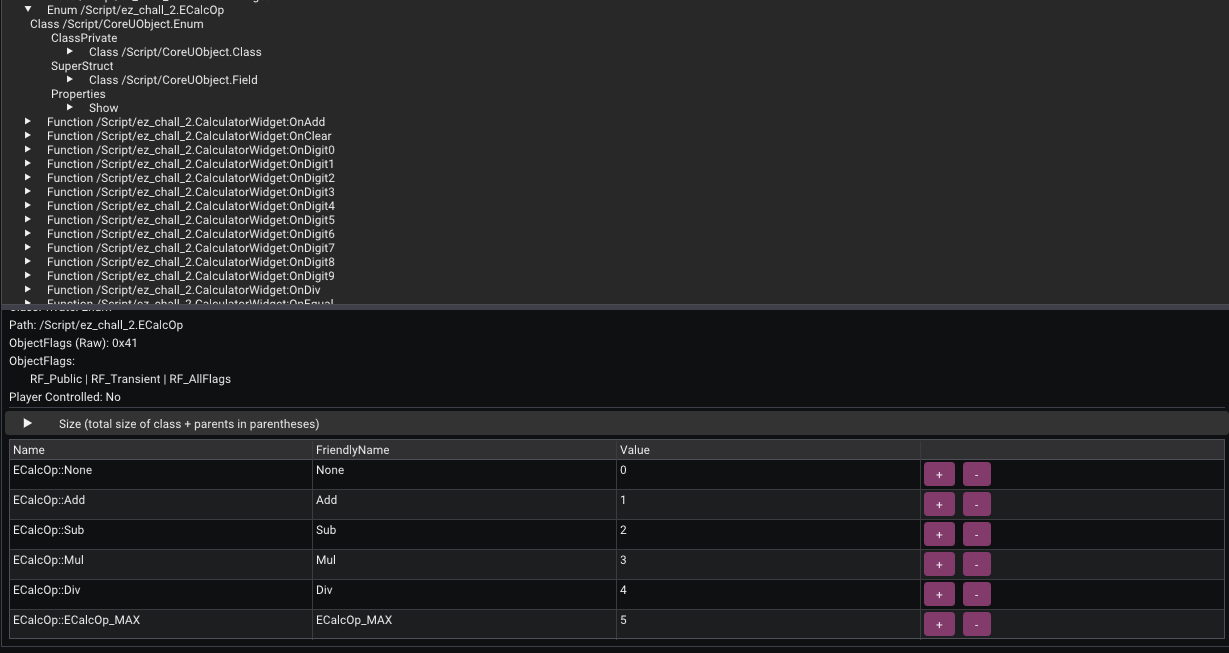Select Function CalculatorWidget:OnClear in tree
This screenshot has width=1229, height=653.
point(189,136)
